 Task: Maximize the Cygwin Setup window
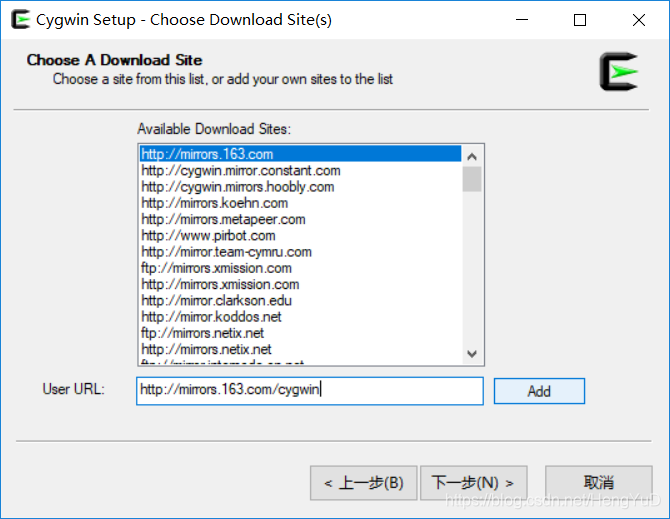click(x=580, y=20)
